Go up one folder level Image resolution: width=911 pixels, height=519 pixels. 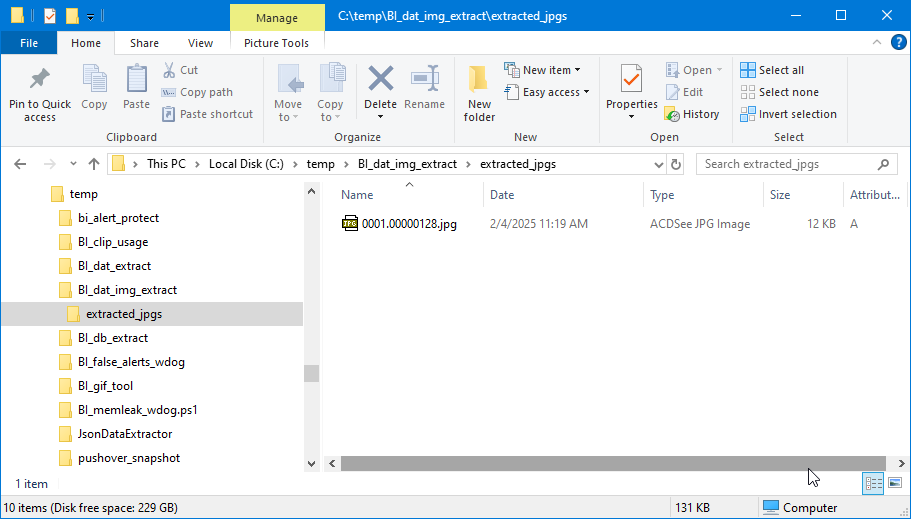tap(94, 164)
